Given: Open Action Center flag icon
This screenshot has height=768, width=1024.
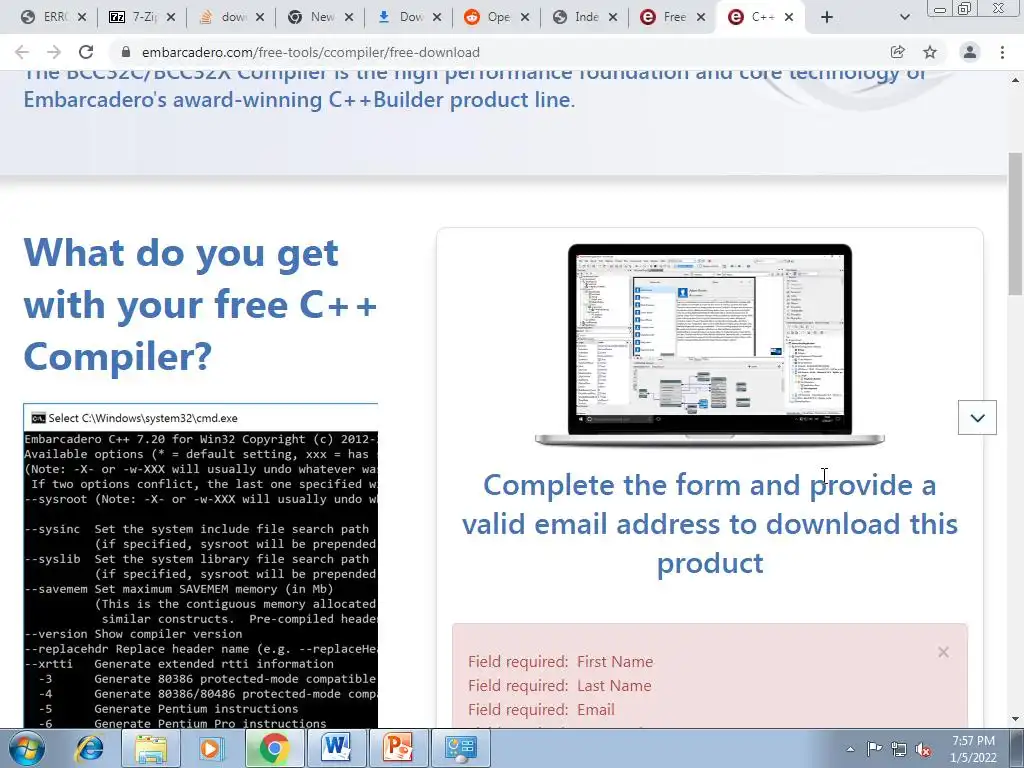Looking at the screenshot, I should tap(874, 749).
